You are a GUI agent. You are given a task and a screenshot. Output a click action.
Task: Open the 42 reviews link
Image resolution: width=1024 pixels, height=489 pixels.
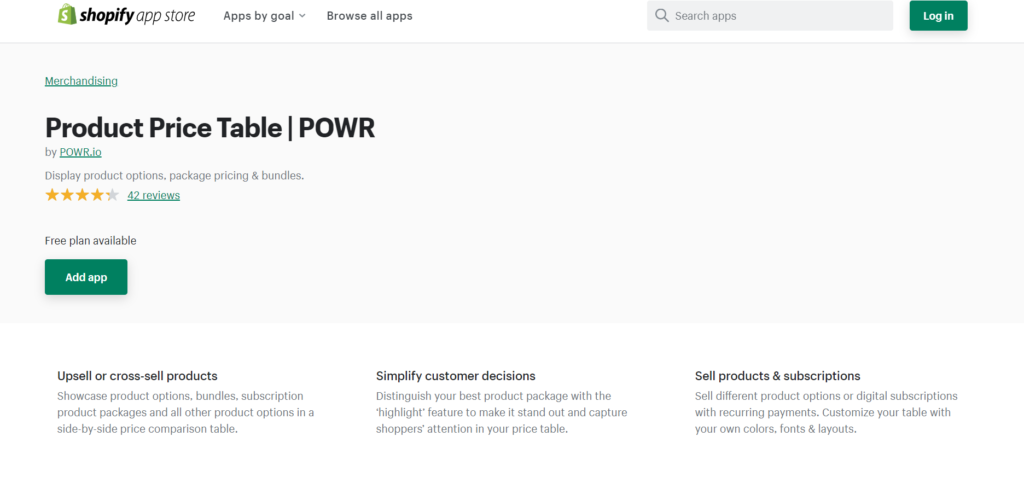click(153, 195)
